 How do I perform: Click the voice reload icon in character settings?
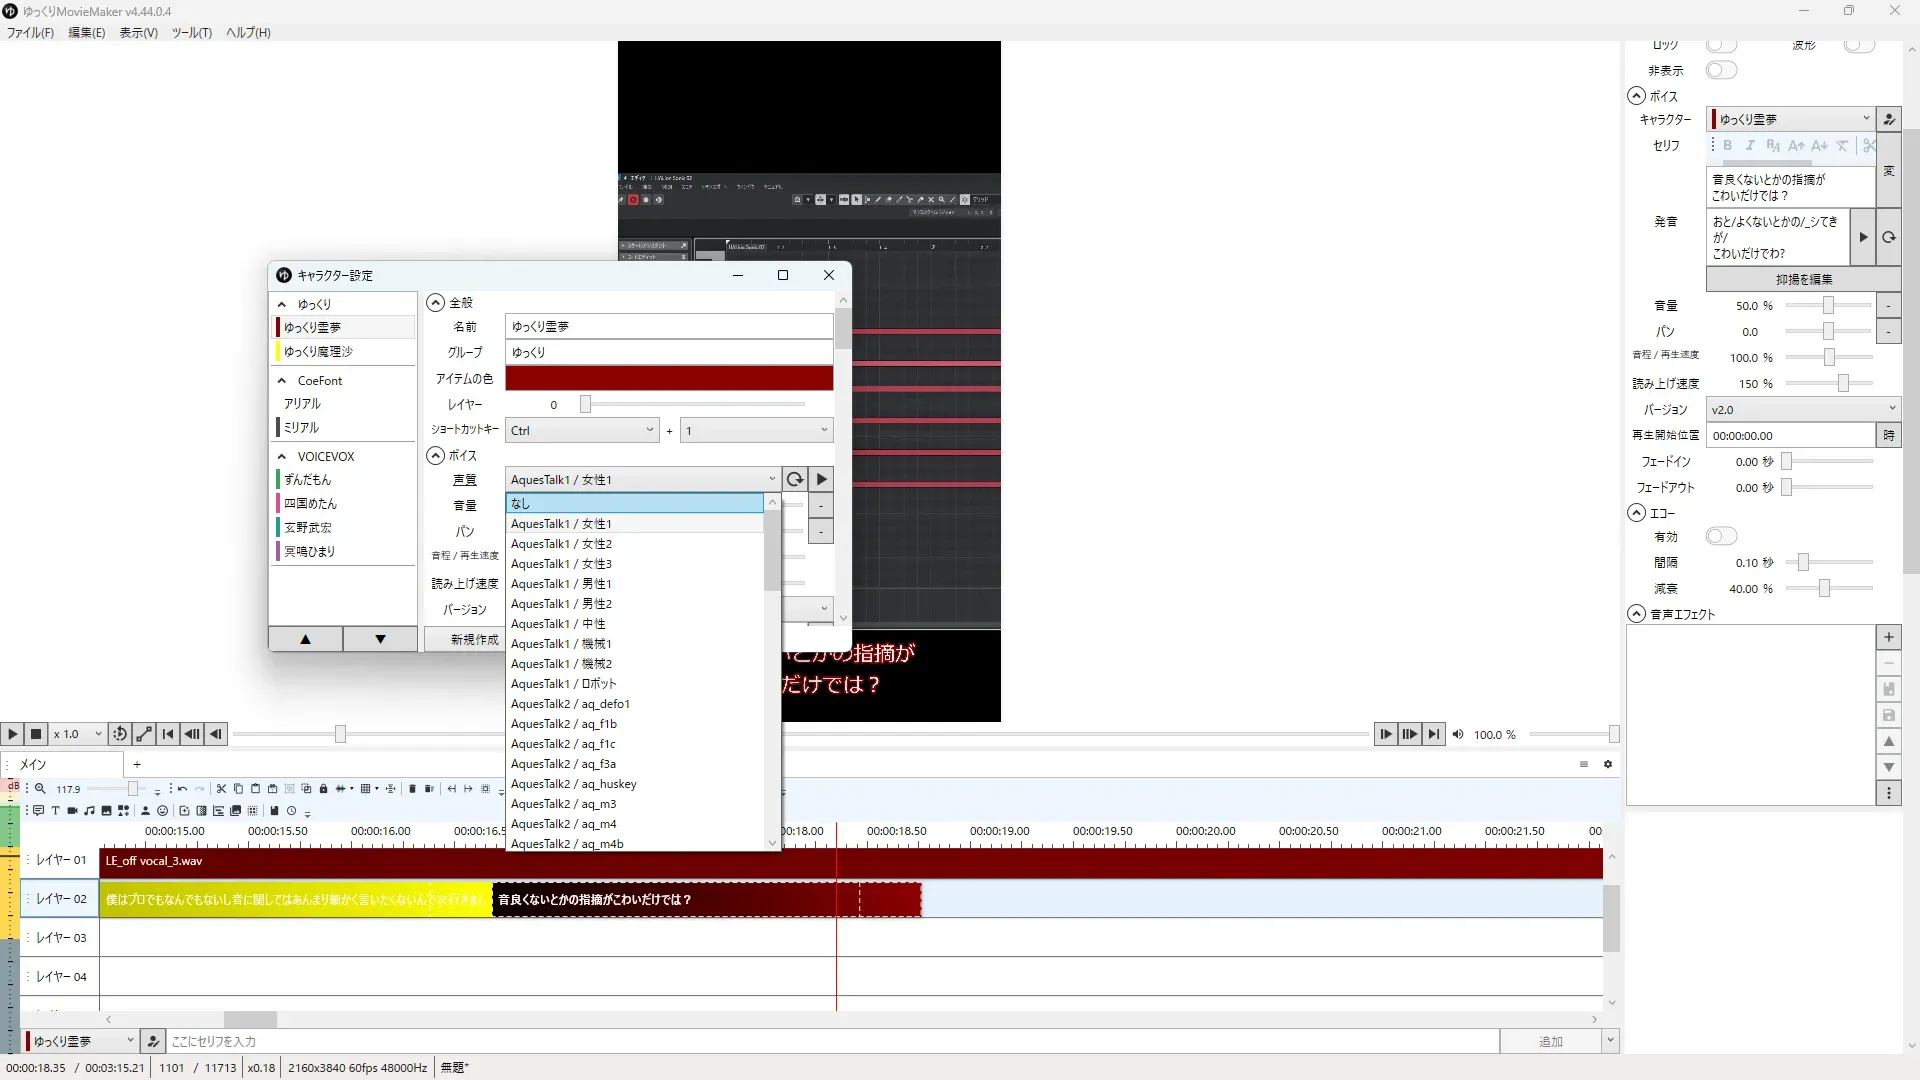[795, 480]
